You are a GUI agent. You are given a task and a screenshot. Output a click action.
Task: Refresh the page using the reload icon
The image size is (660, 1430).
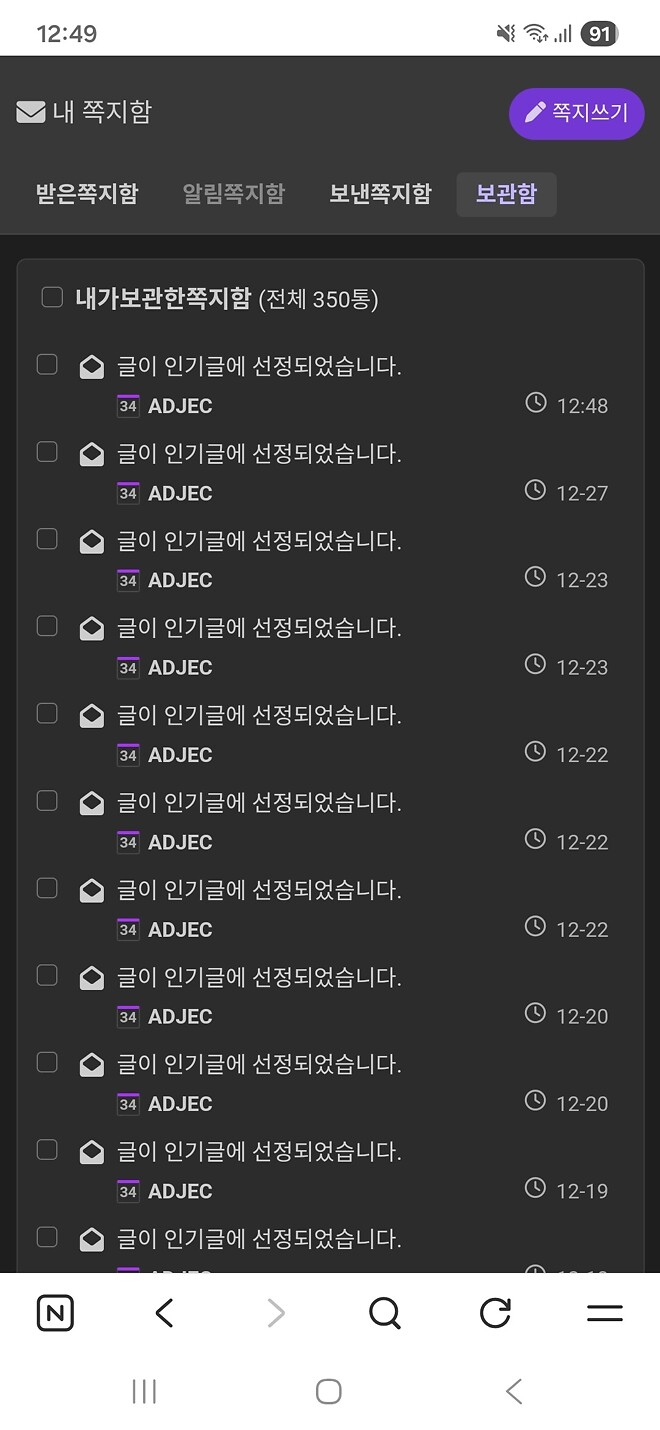(x=495, y=1313)
